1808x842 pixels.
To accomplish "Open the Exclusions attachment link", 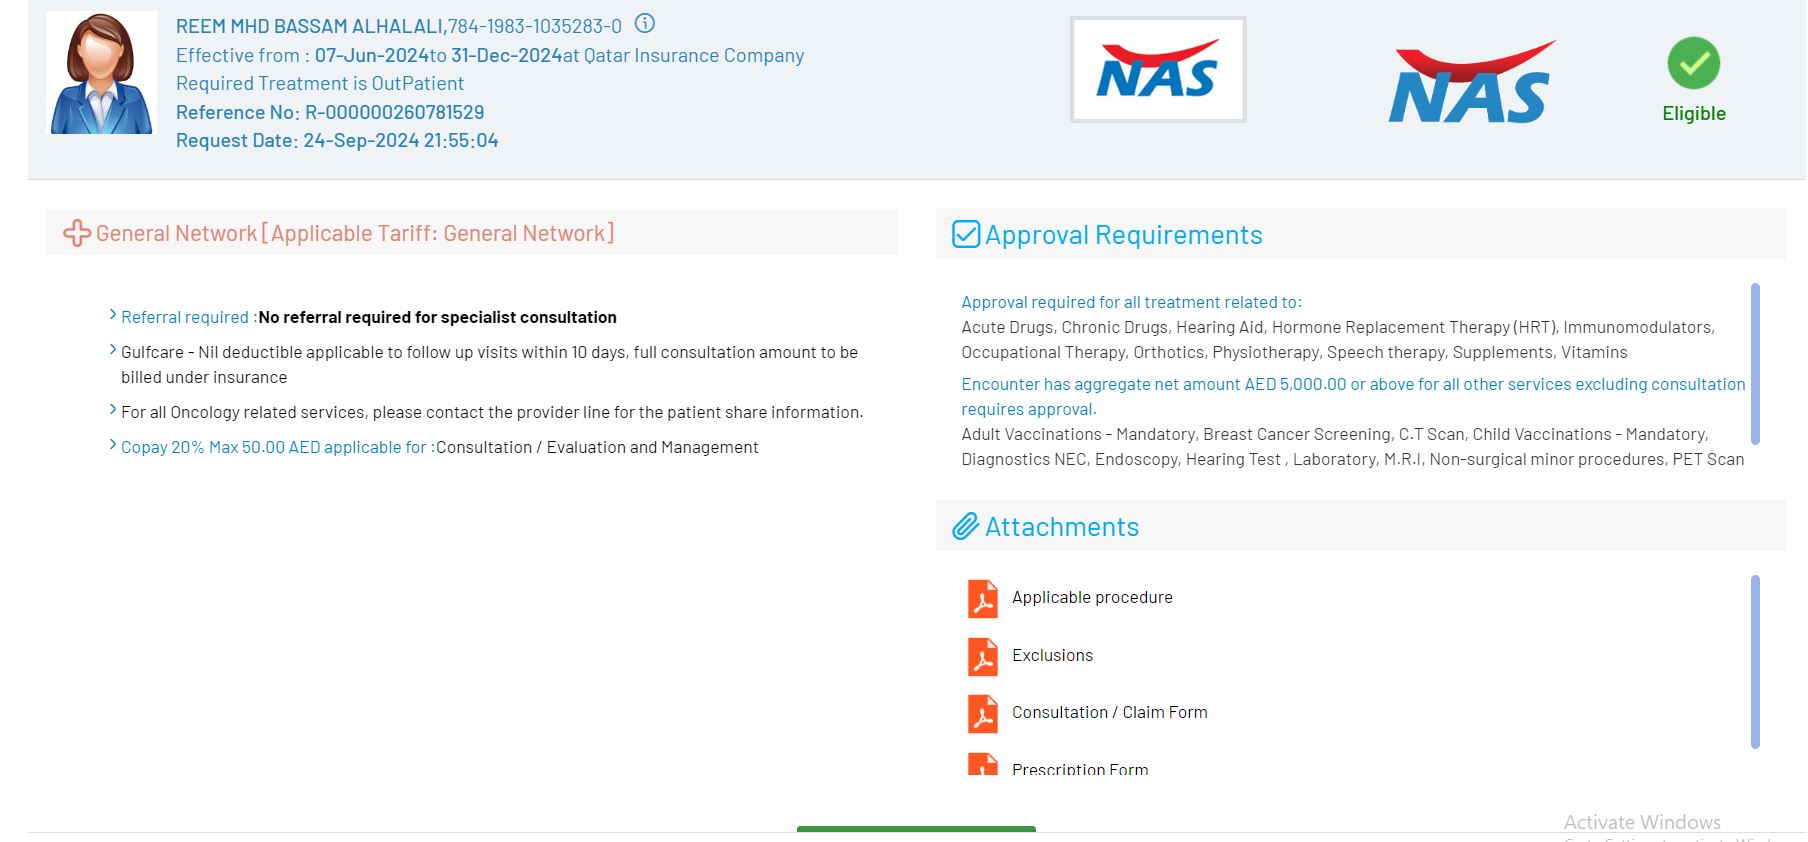I will click(x=1052, y=655).
